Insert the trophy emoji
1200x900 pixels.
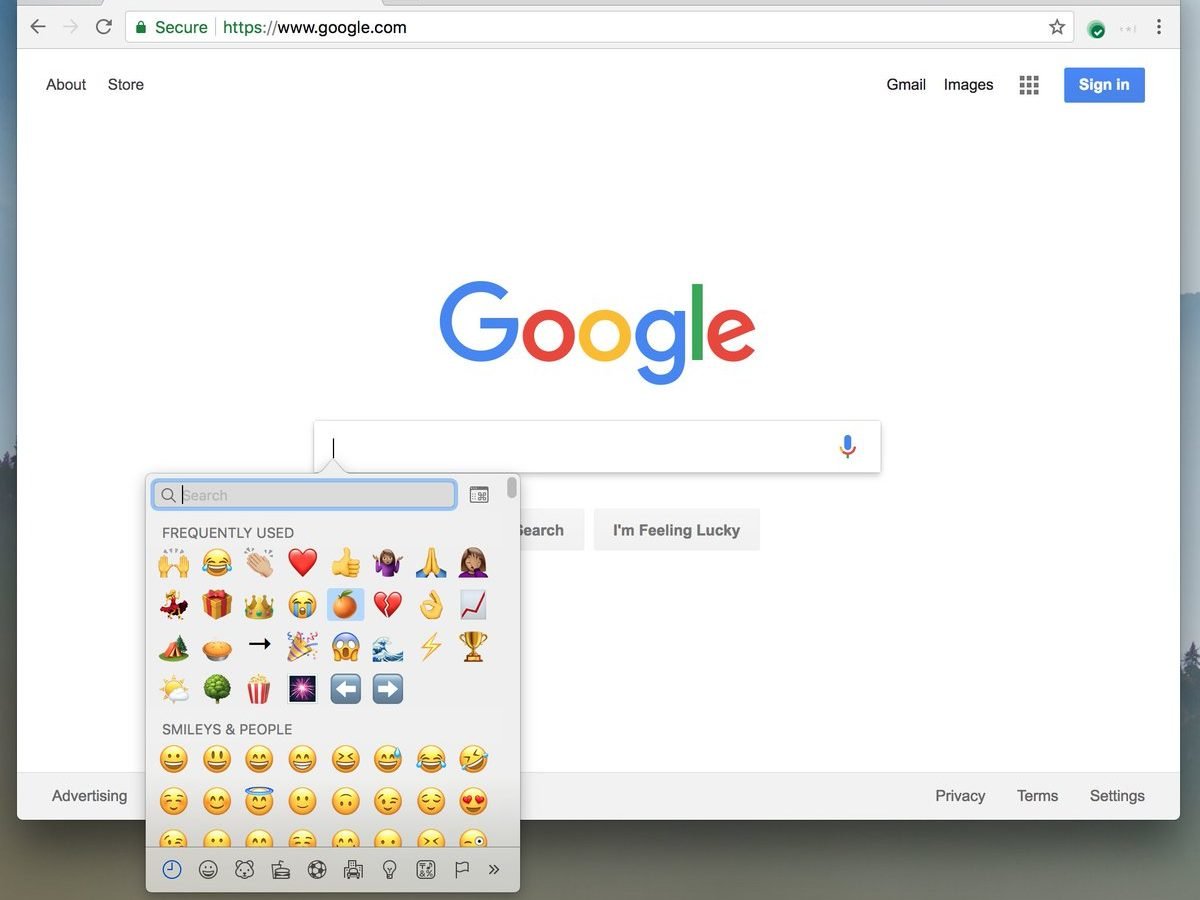pos(473,647)
